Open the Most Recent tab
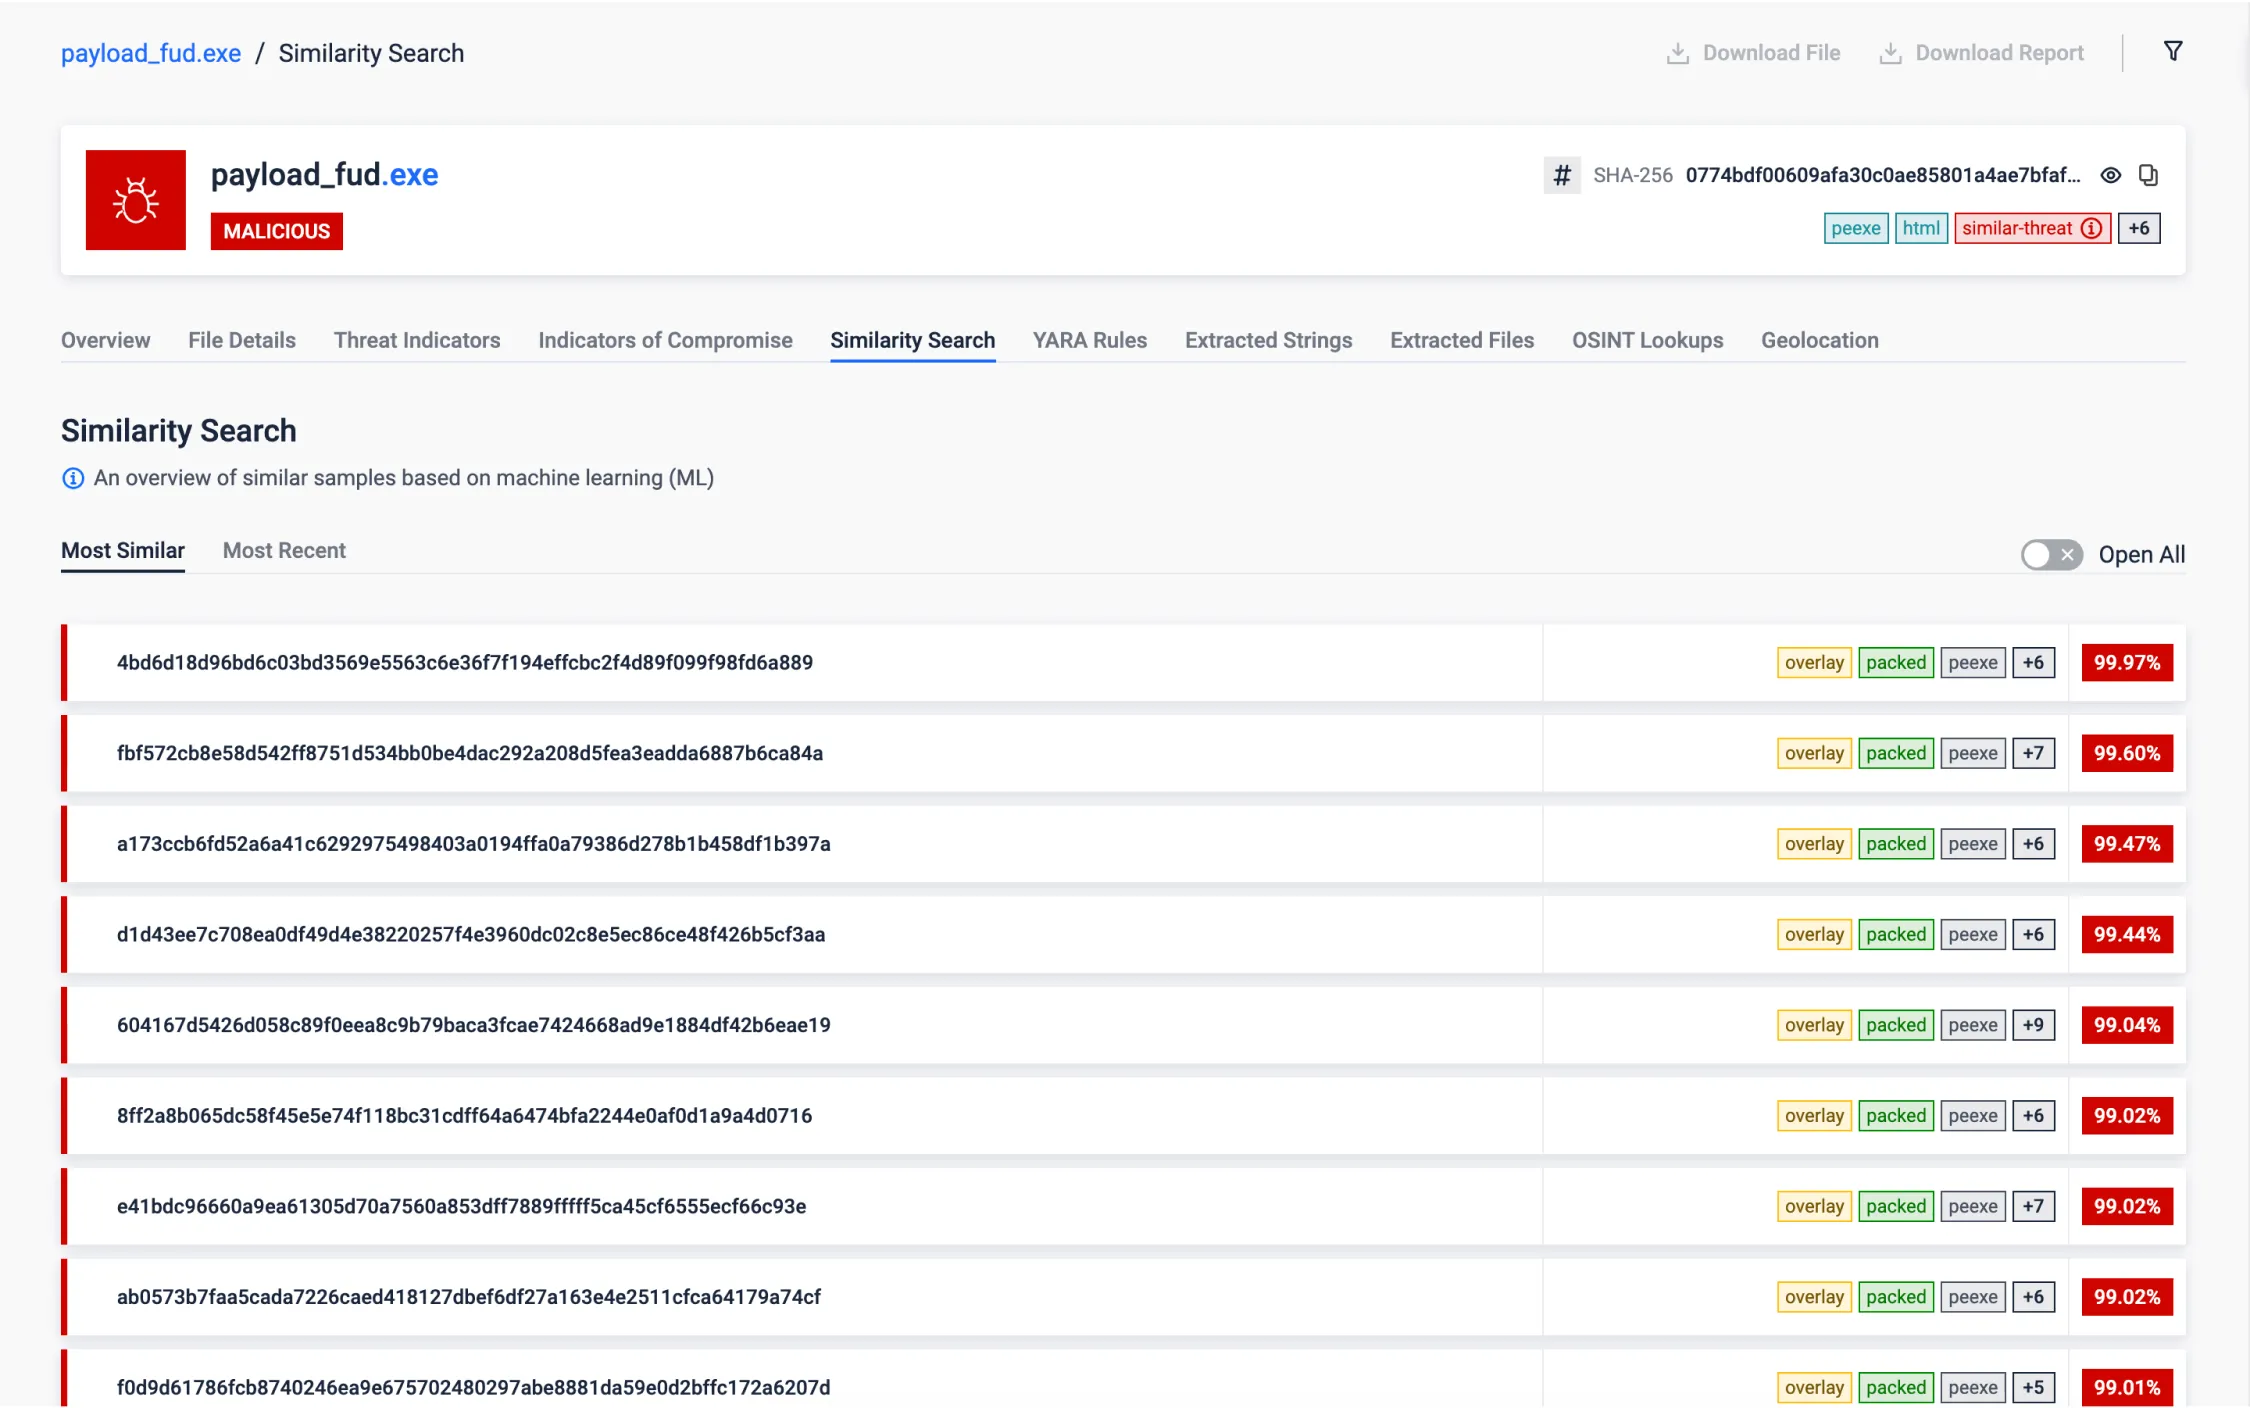The height and width of the screenshot is (1408, 2250). [x=284, y=550]
